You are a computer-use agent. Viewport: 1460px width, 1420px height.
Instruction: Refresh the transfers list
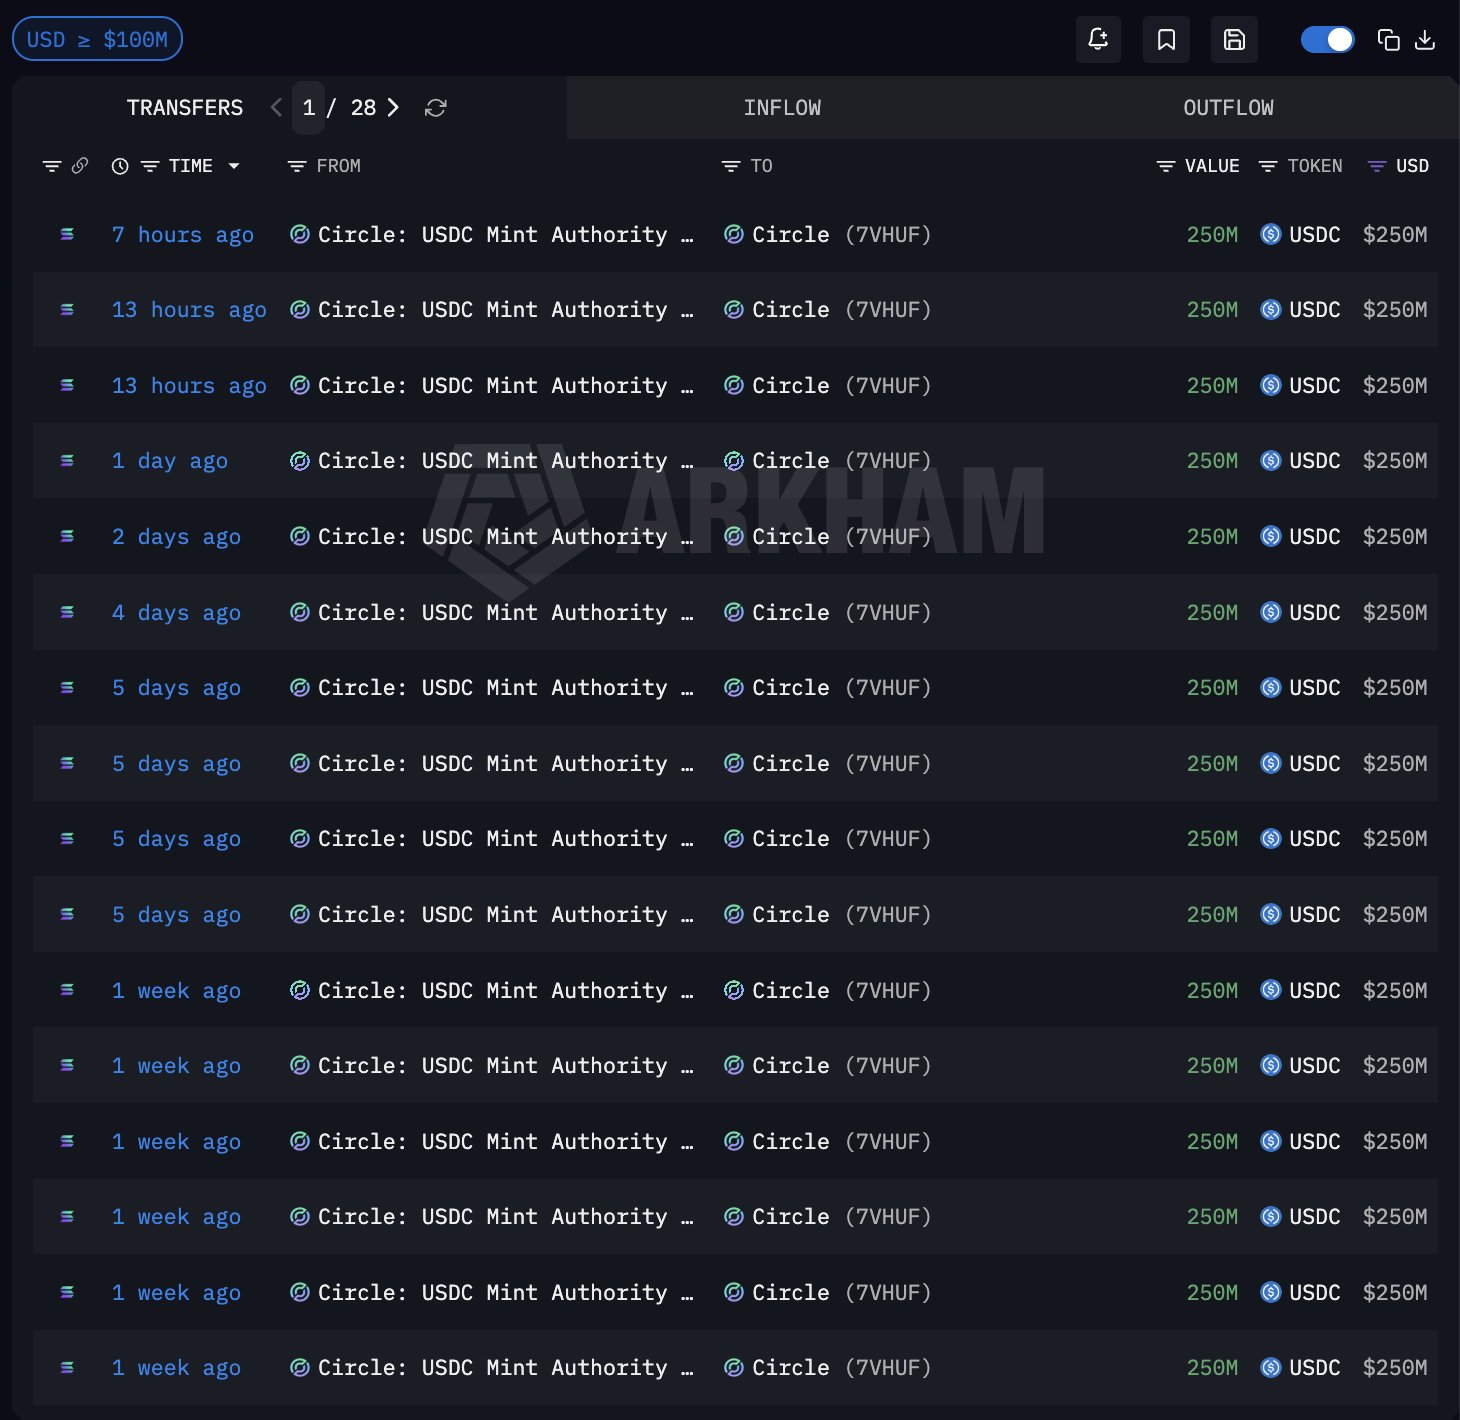435,108
